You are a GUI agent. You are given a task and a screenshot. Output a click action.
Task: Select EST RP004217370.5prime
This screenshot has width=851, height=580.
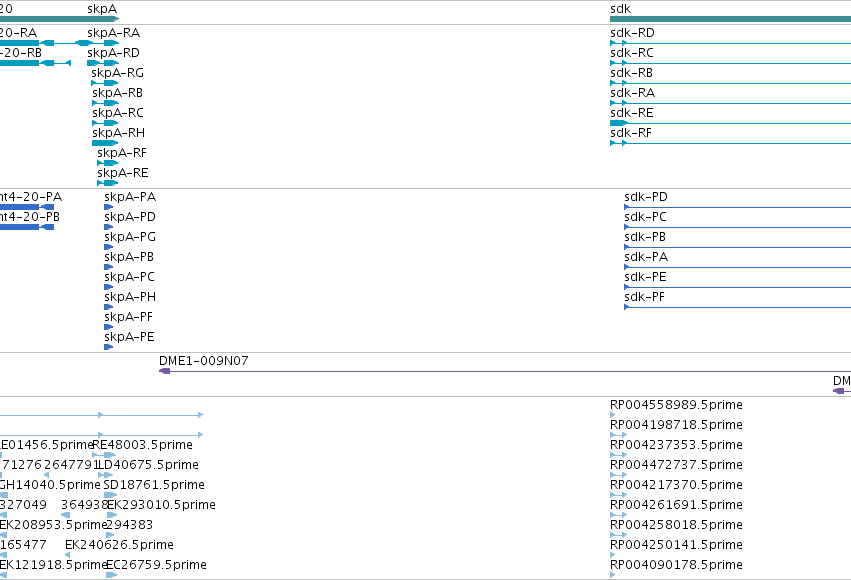[676, 485]
